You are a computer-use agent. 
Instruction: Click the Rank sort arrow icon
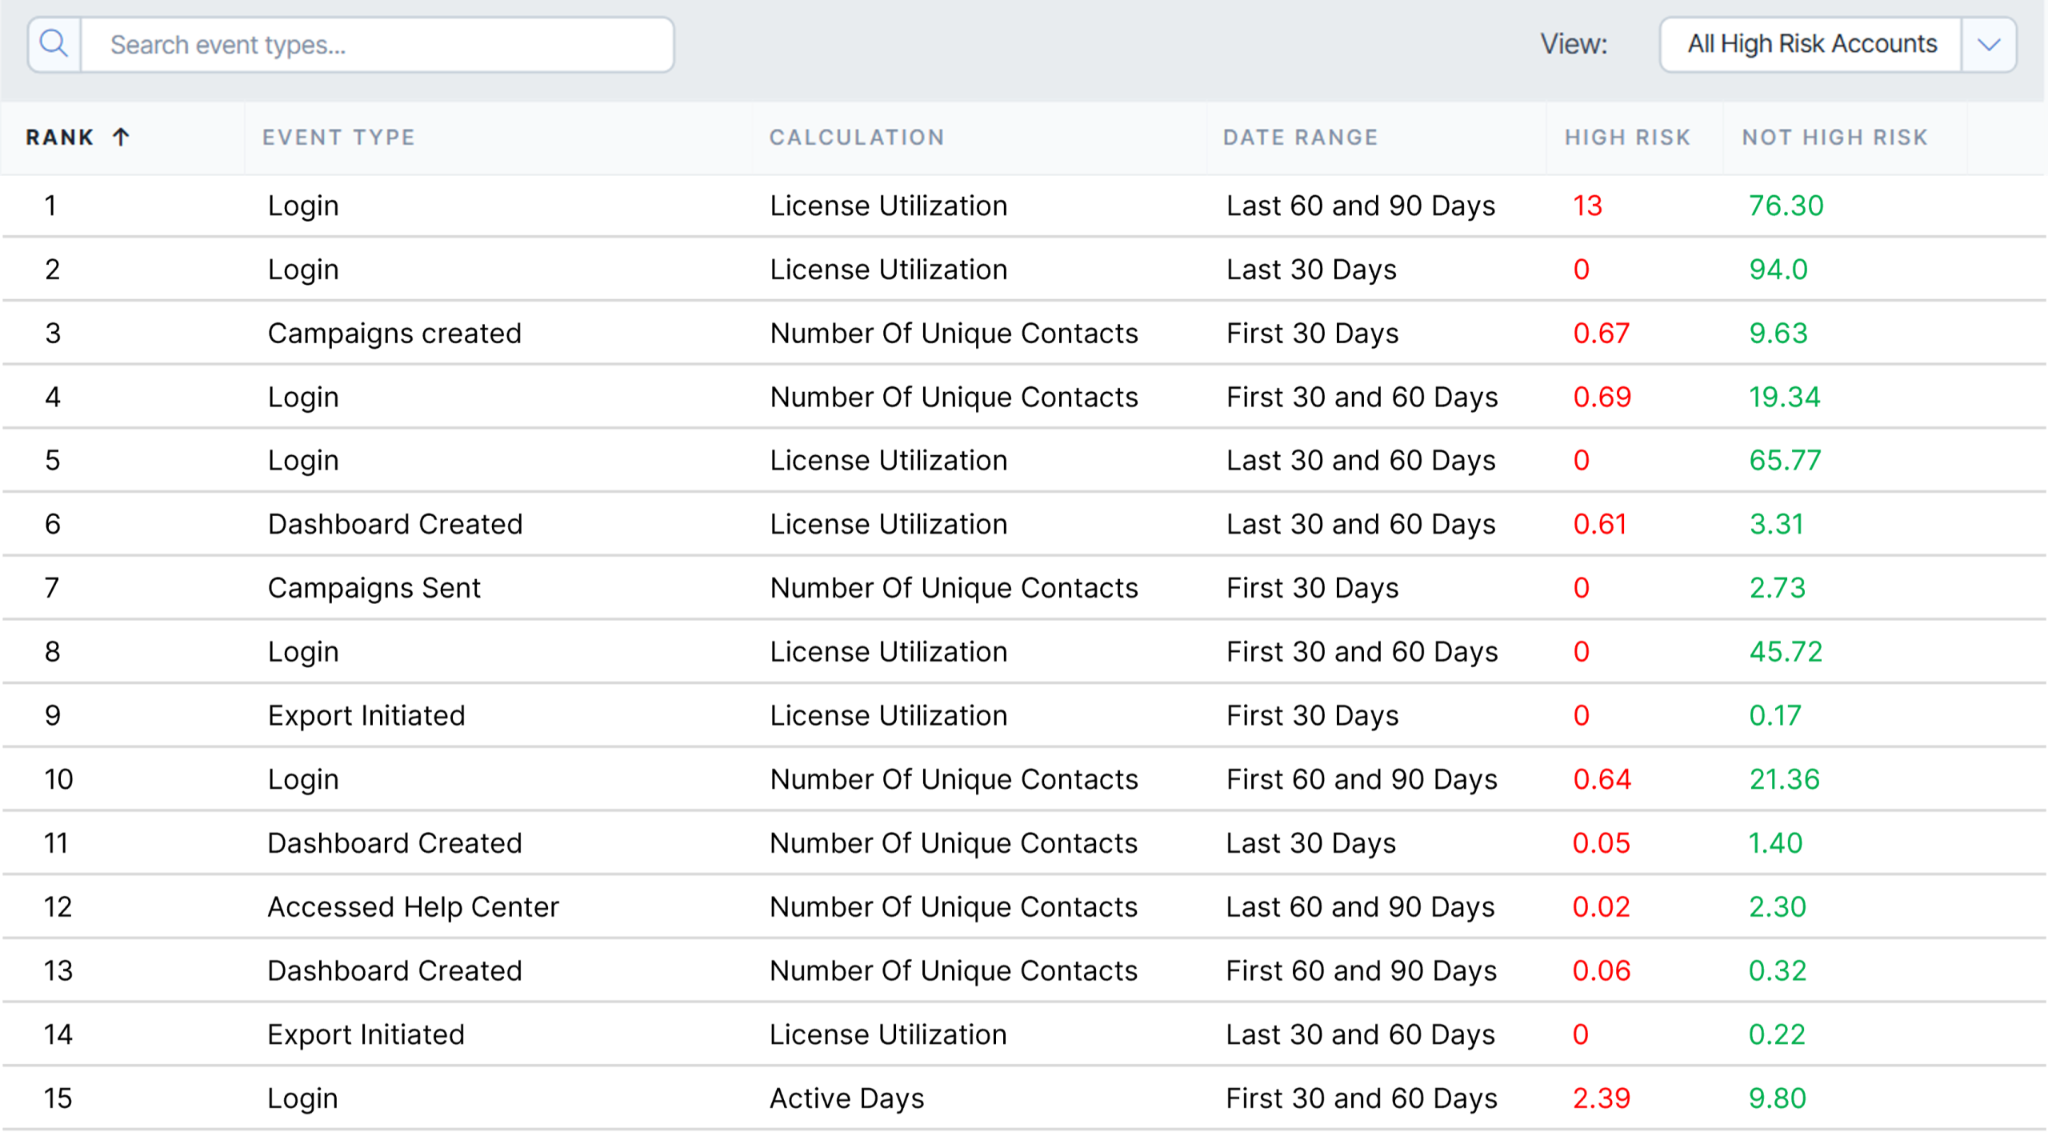[121, 137]
